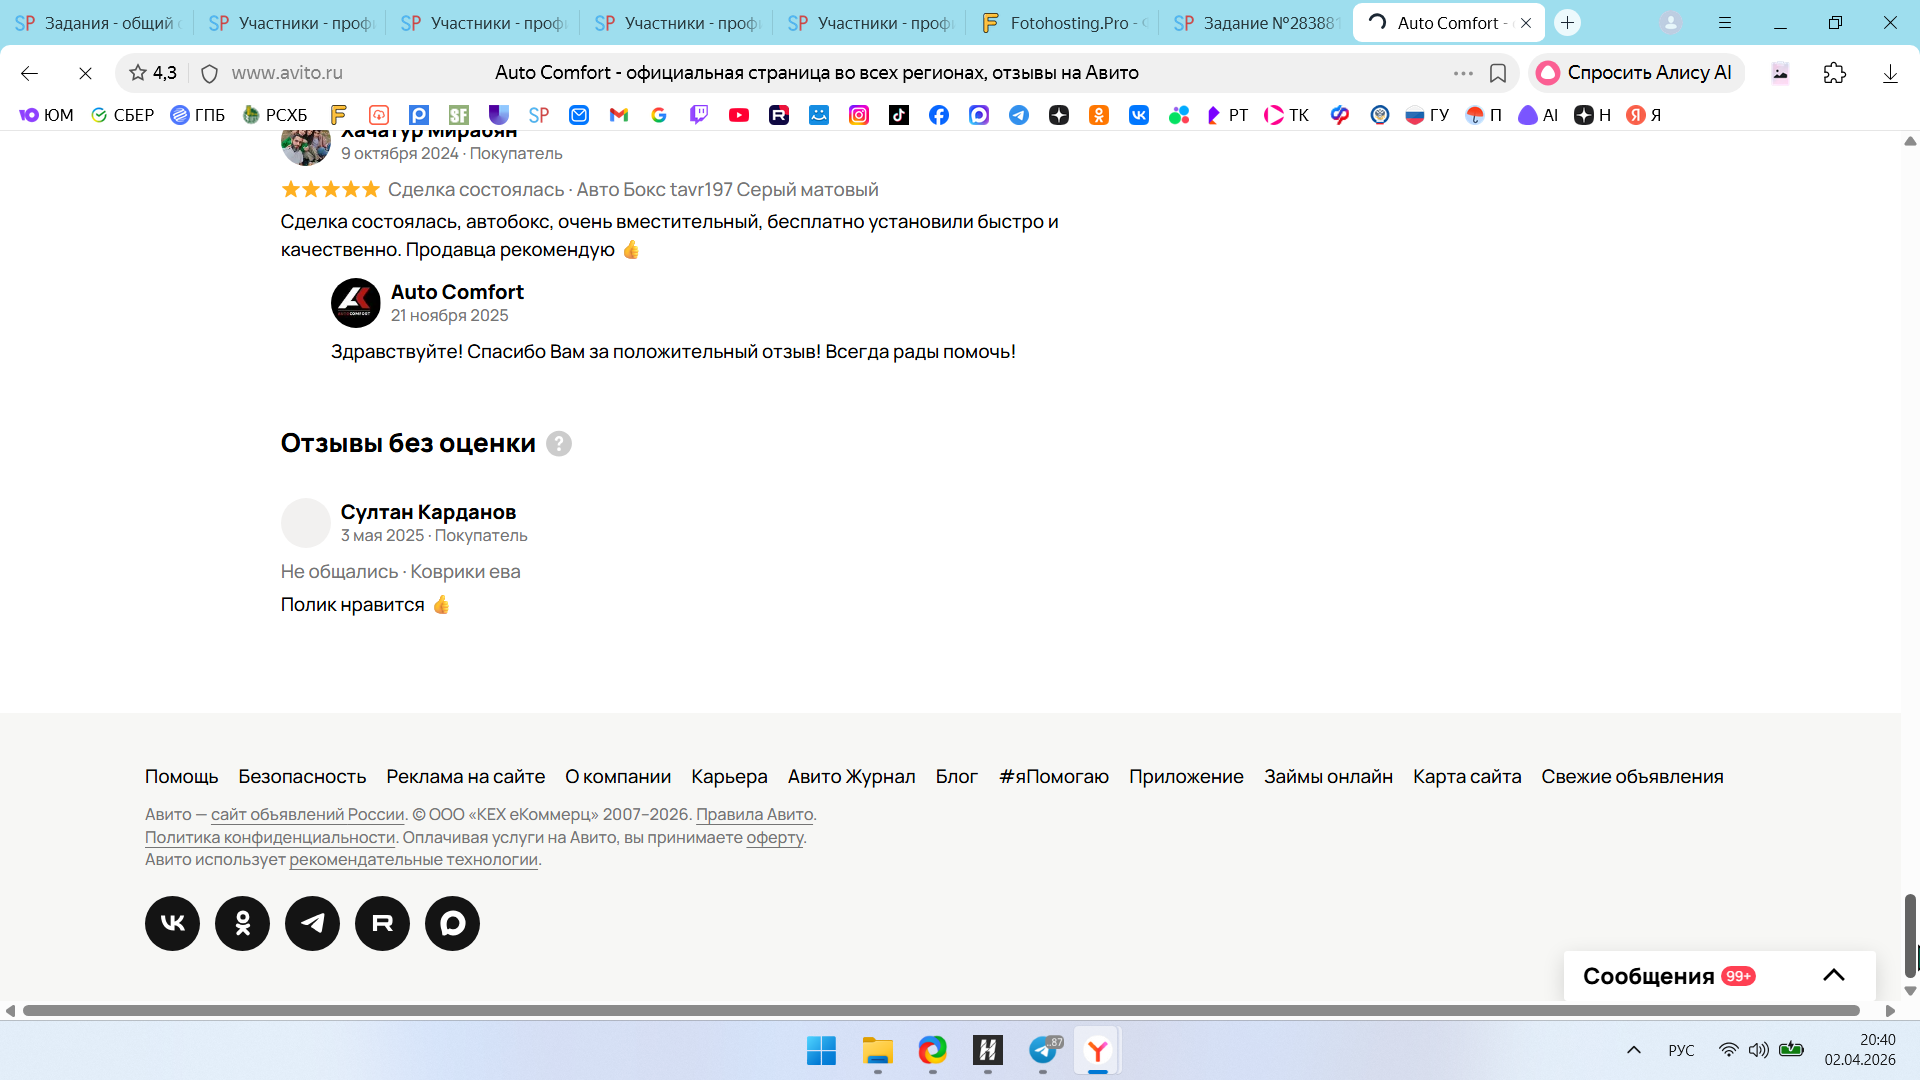
Task: Click the Спросить Алису AI button
Action: [x=1635, y=73]
